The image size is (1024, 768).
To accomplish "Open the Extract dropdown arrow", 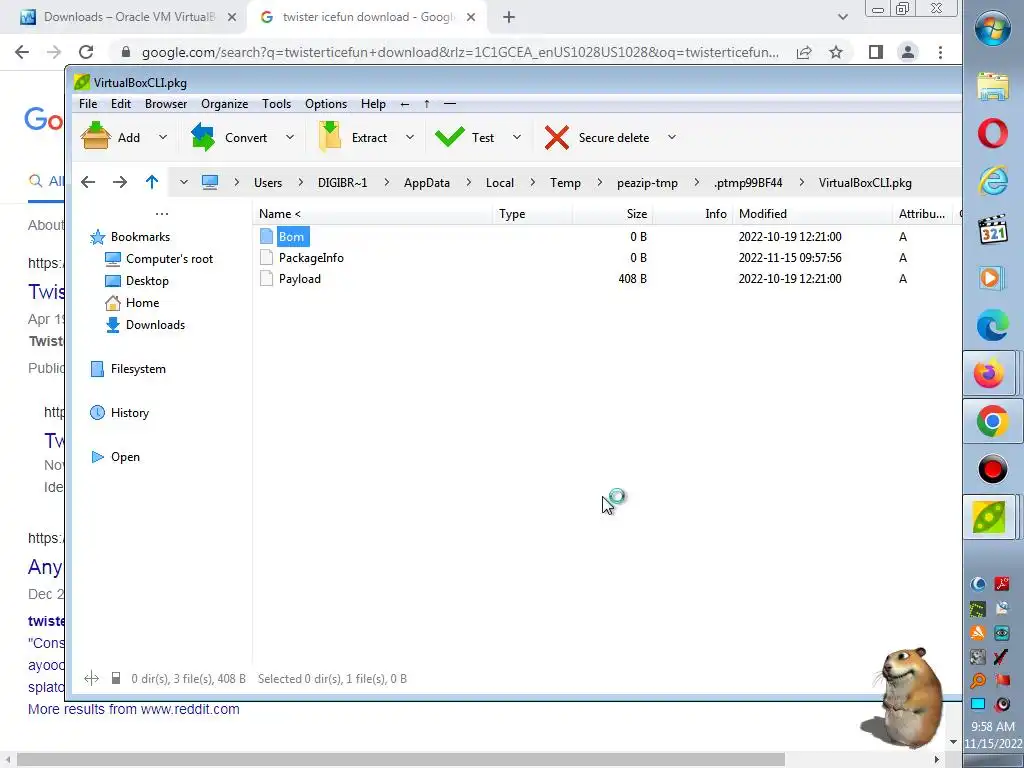I will [x=409, y=137].
